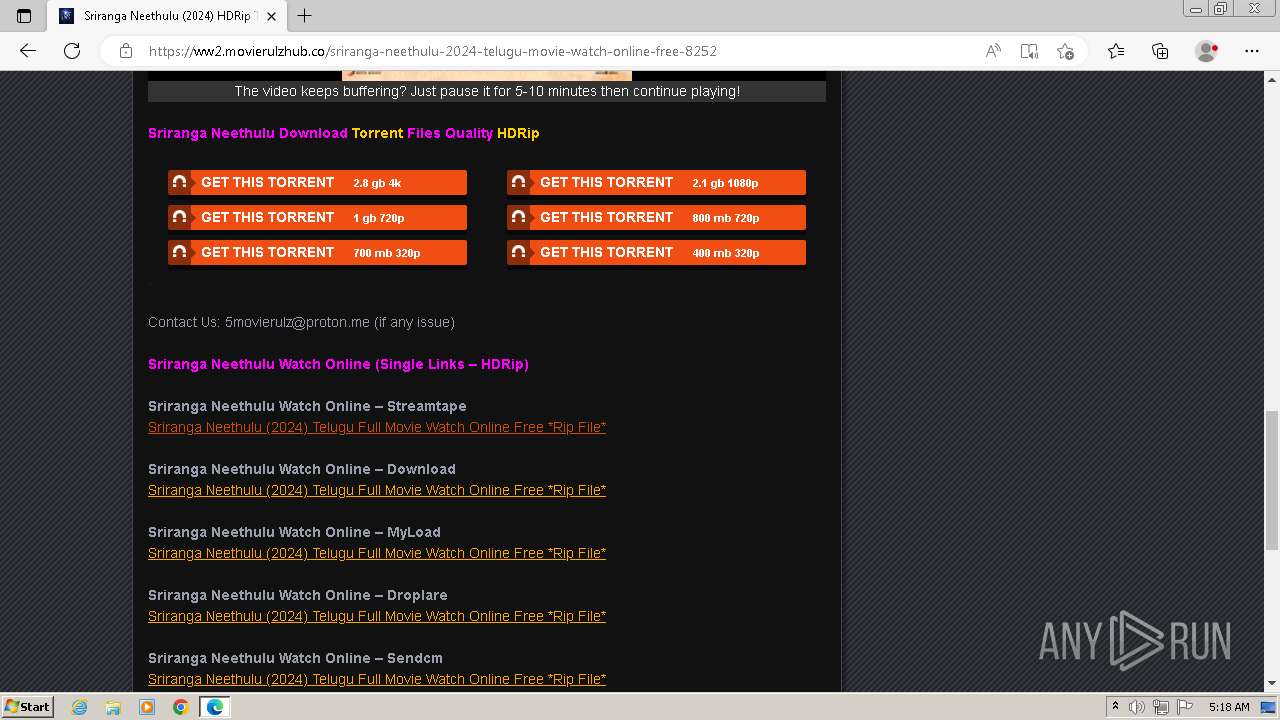Click the Sriranga Neethulu Download Torrent Files heading

[x=344, y=133]
